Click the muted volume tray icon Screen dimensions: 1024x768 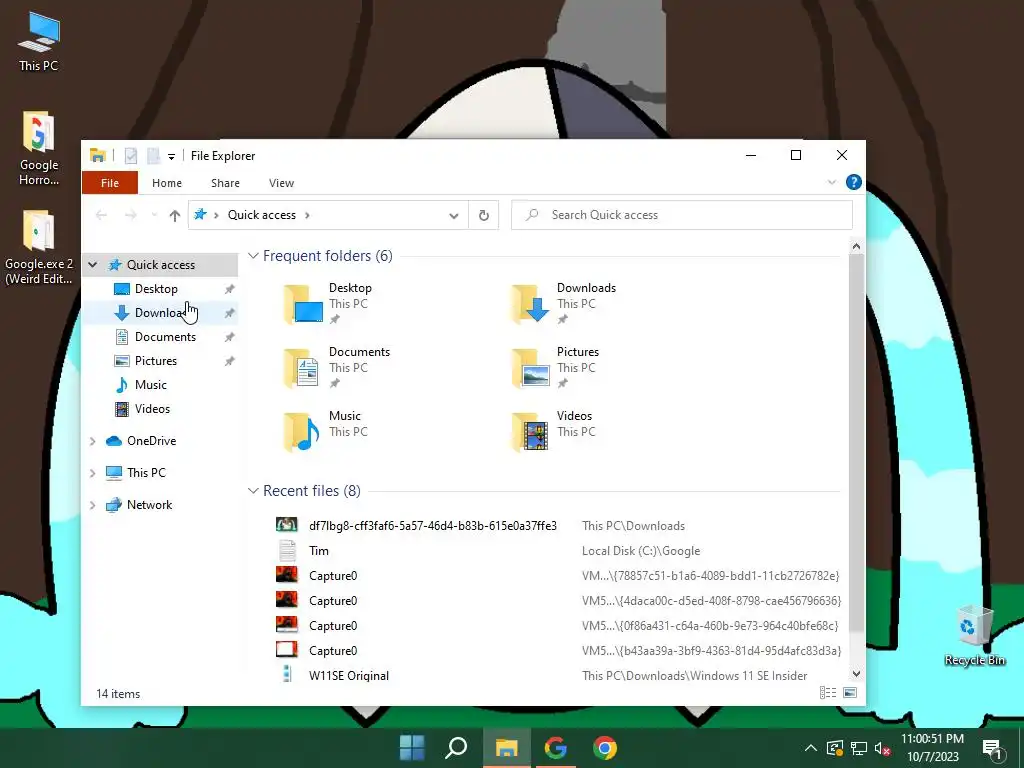(x=882, y=748)
